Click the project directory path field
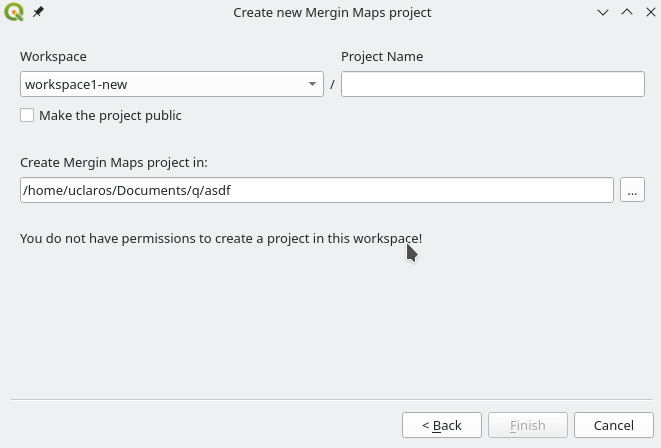This screenshot has height=448, width=661. [317, 190]
